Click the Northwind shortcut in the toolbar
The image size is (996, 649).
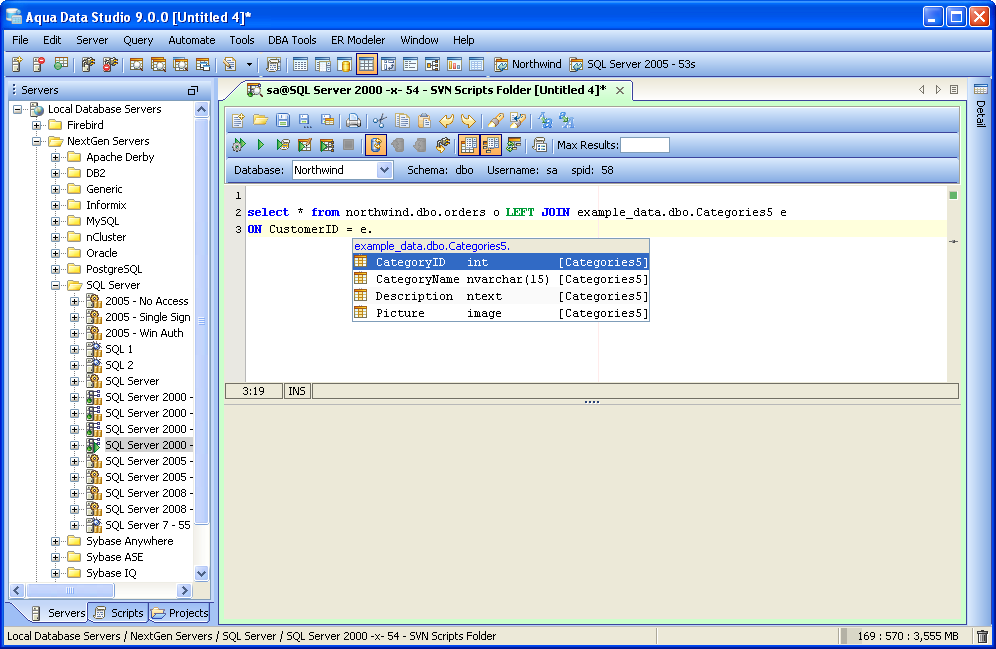click(x=528, y=64)
